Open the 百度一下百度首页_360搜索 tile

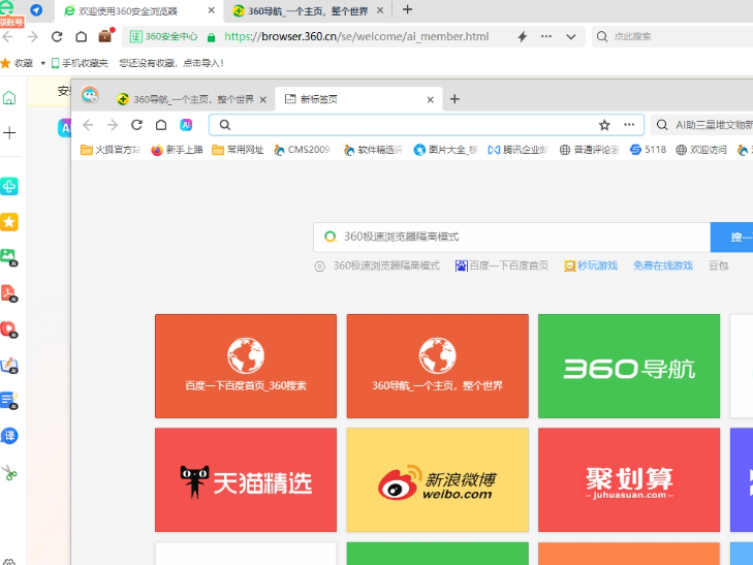pos(246,366)
